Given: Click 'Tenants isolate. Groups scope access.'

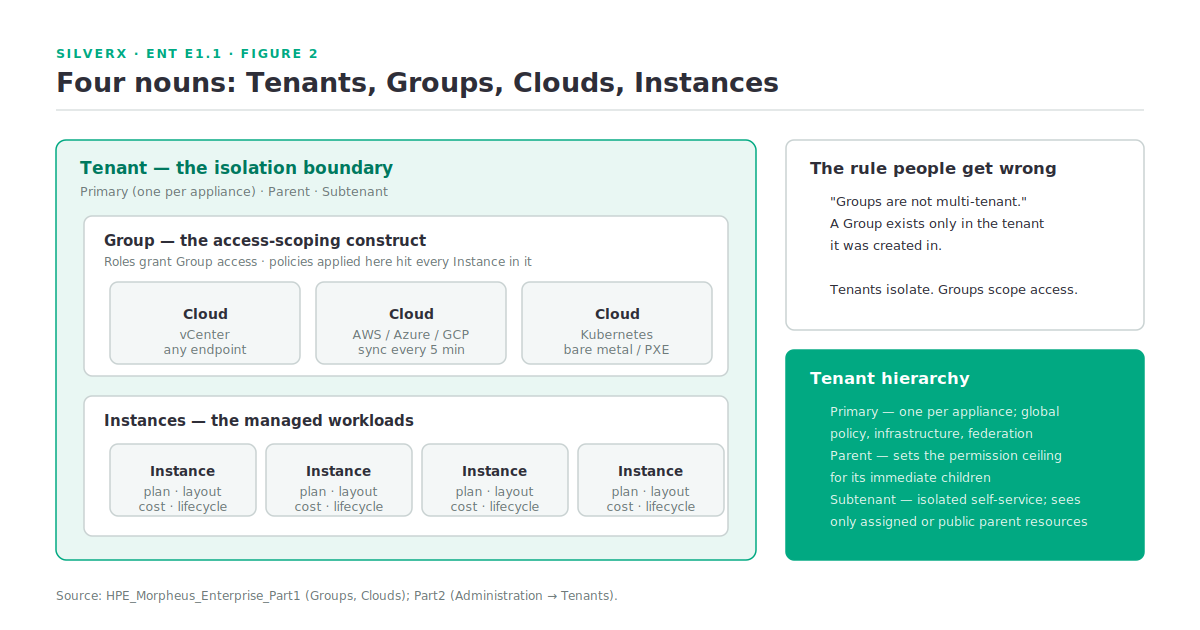Looking at the screenshot, I should [x=954, y=290].
